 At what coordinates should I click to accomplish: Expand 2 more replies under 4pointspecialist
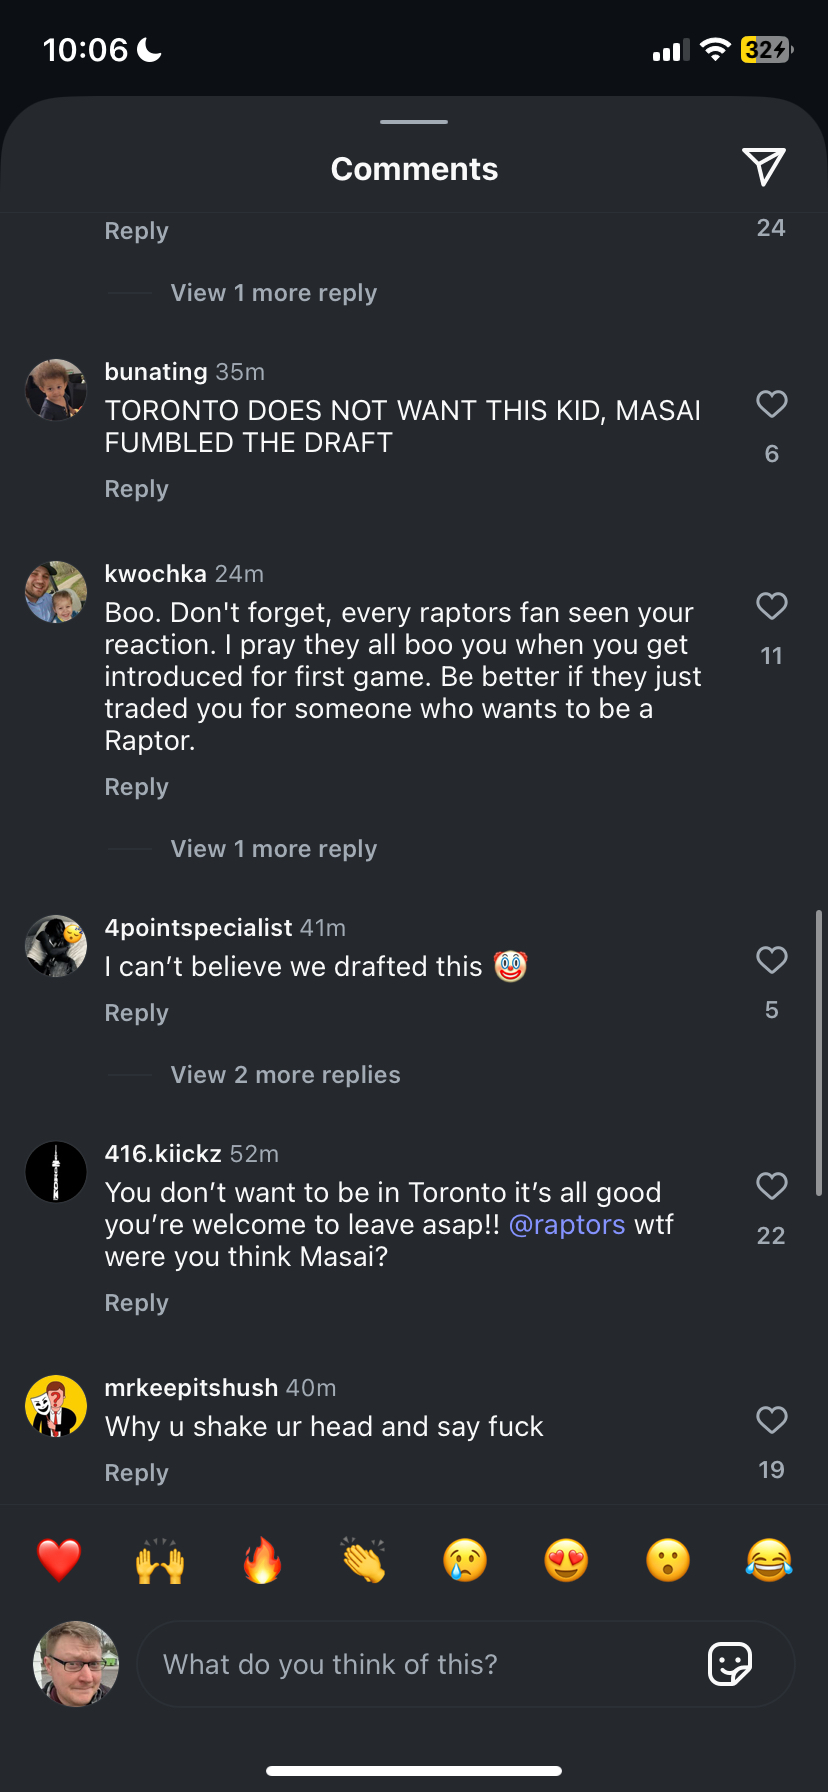point(285,1075)
